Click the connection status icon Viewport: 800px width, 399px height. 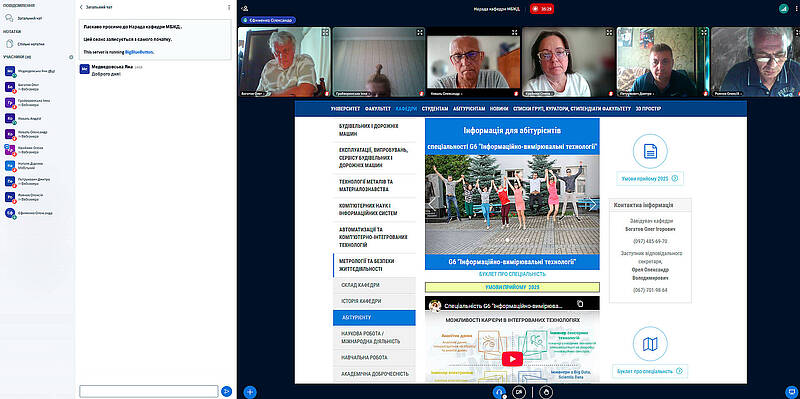[783, 8]
